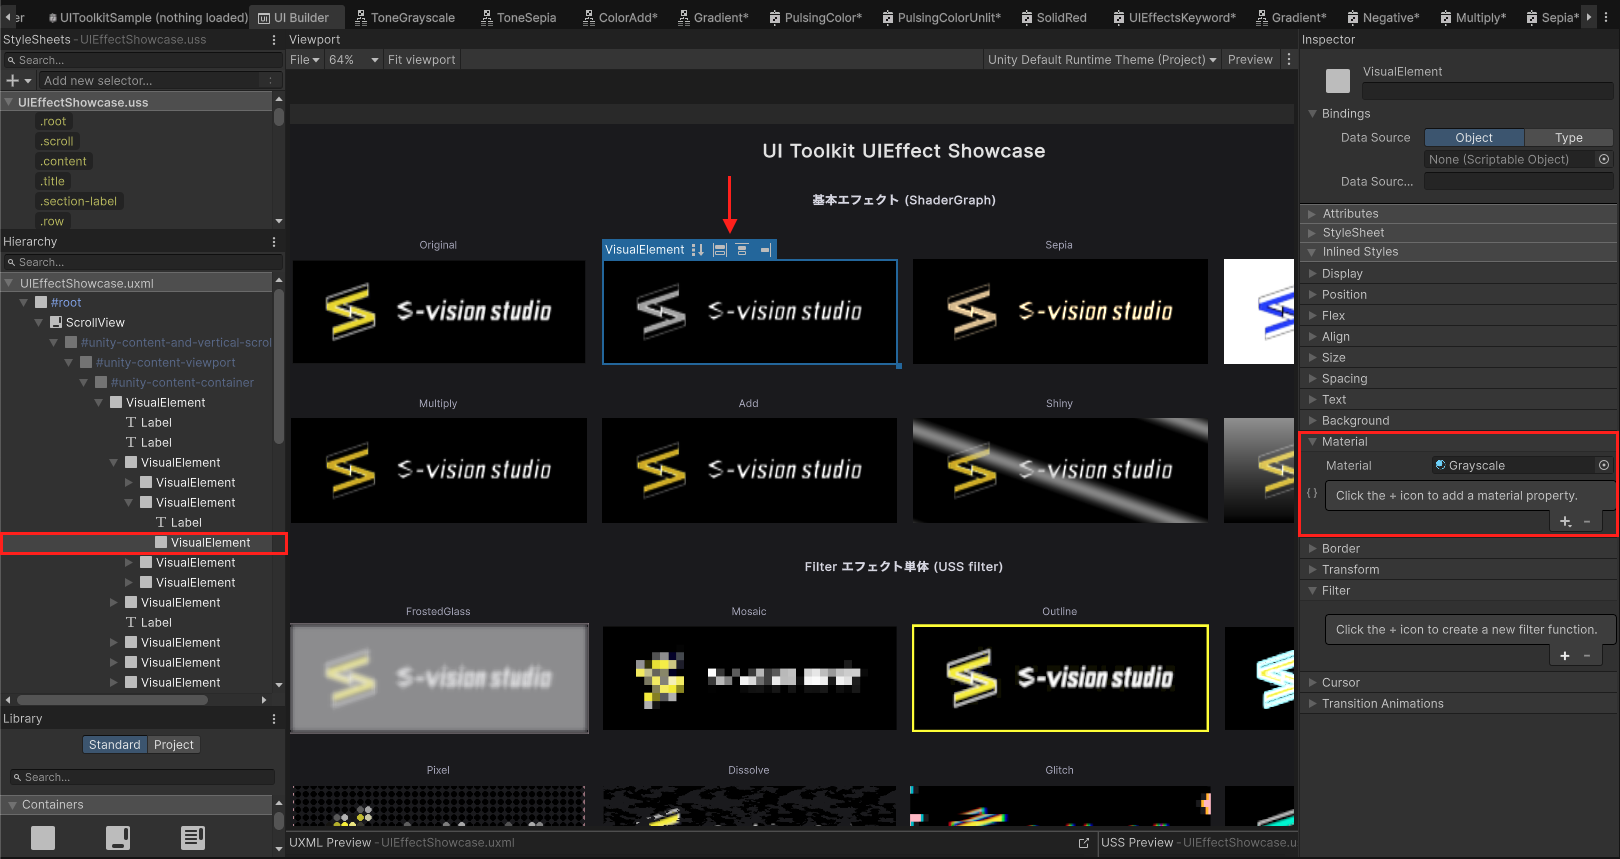The image size is (1620, 859).
Task: Select the #root element in Hierarchy
Action: point(66,303)
